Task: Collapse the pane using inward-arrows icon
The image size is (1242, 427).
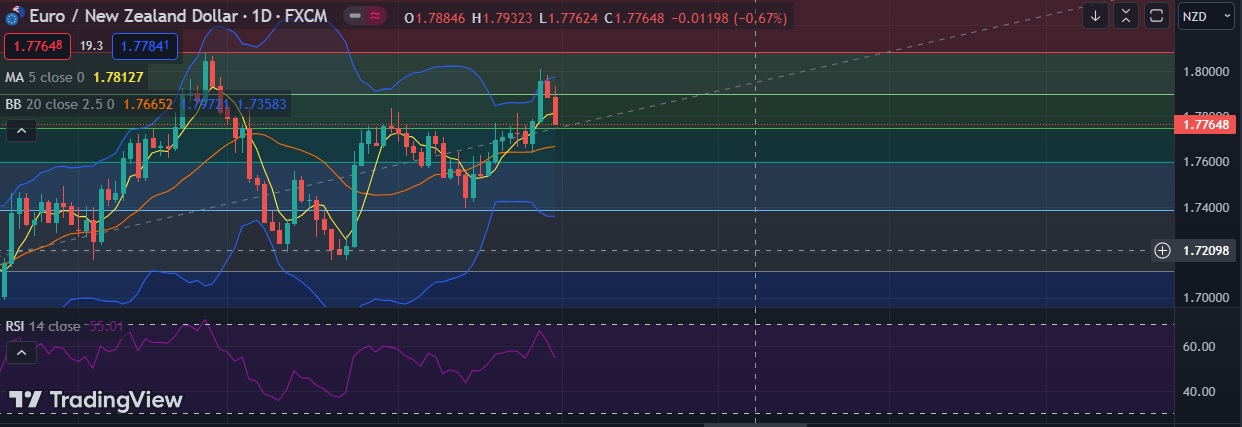Action: point(1126,16)
